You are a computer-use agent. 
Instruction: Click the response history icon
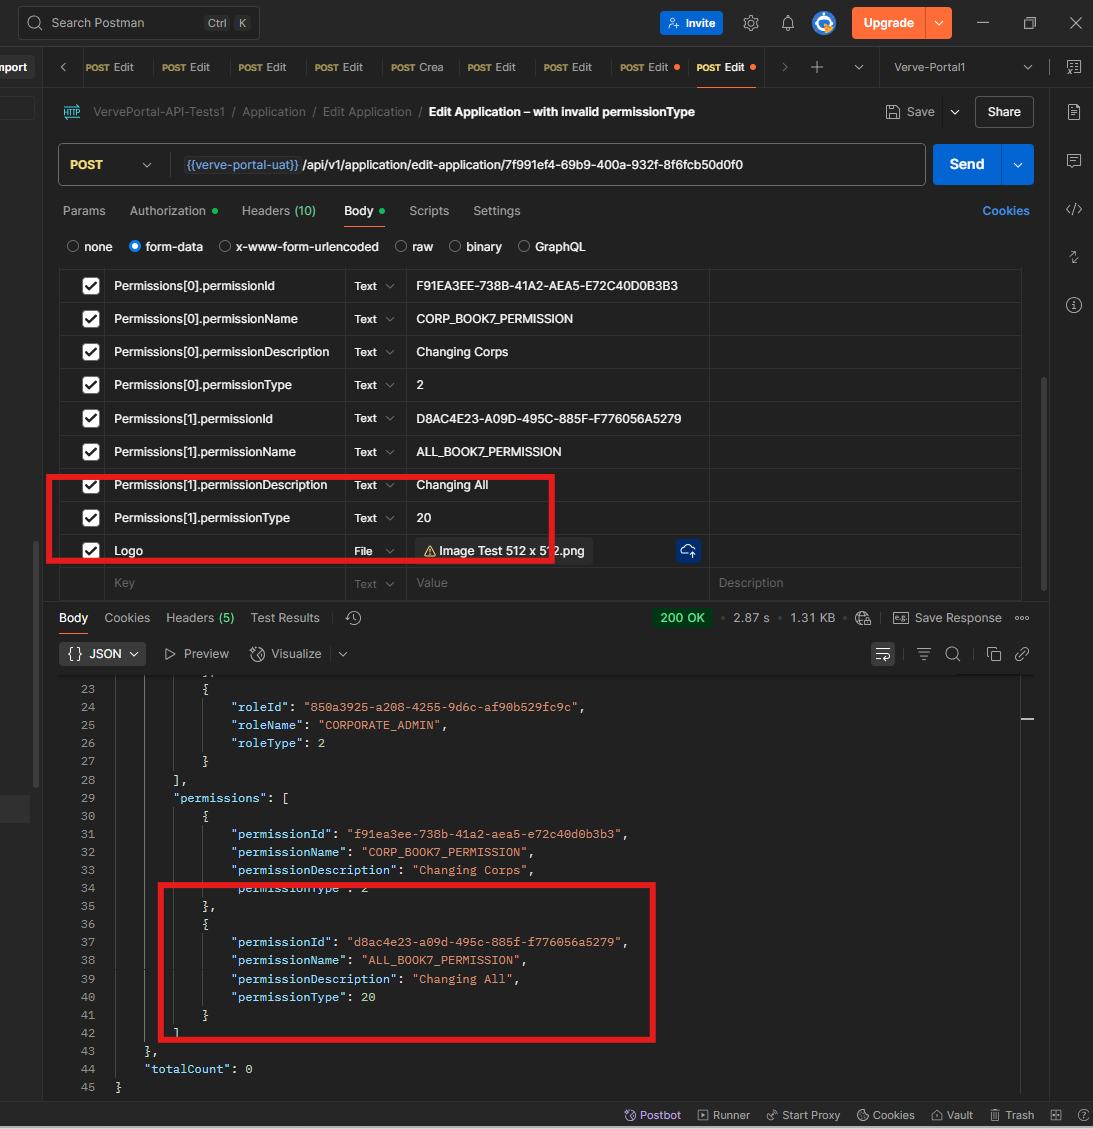pyautogui.click(x=353, y=618)
